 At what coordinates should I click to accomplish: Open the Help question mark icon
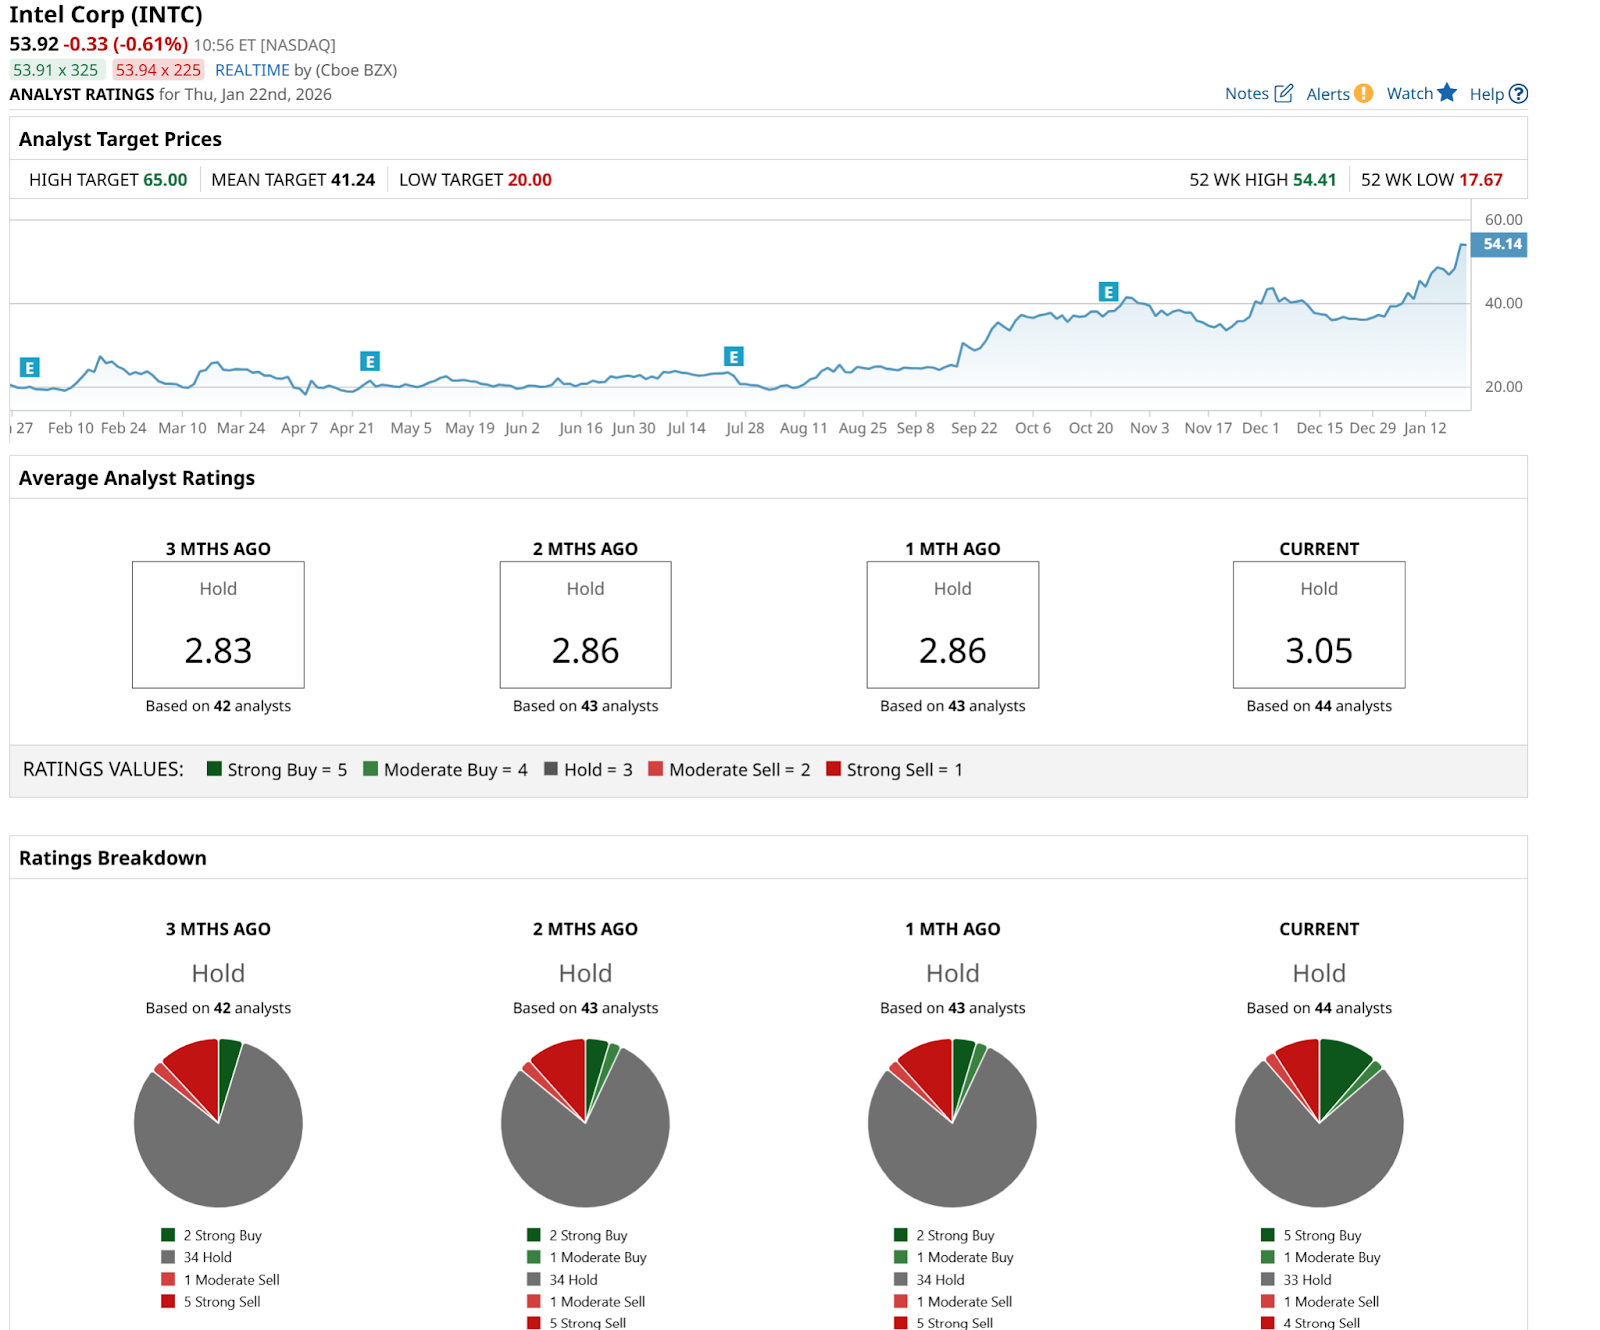tap(1518, 93)
